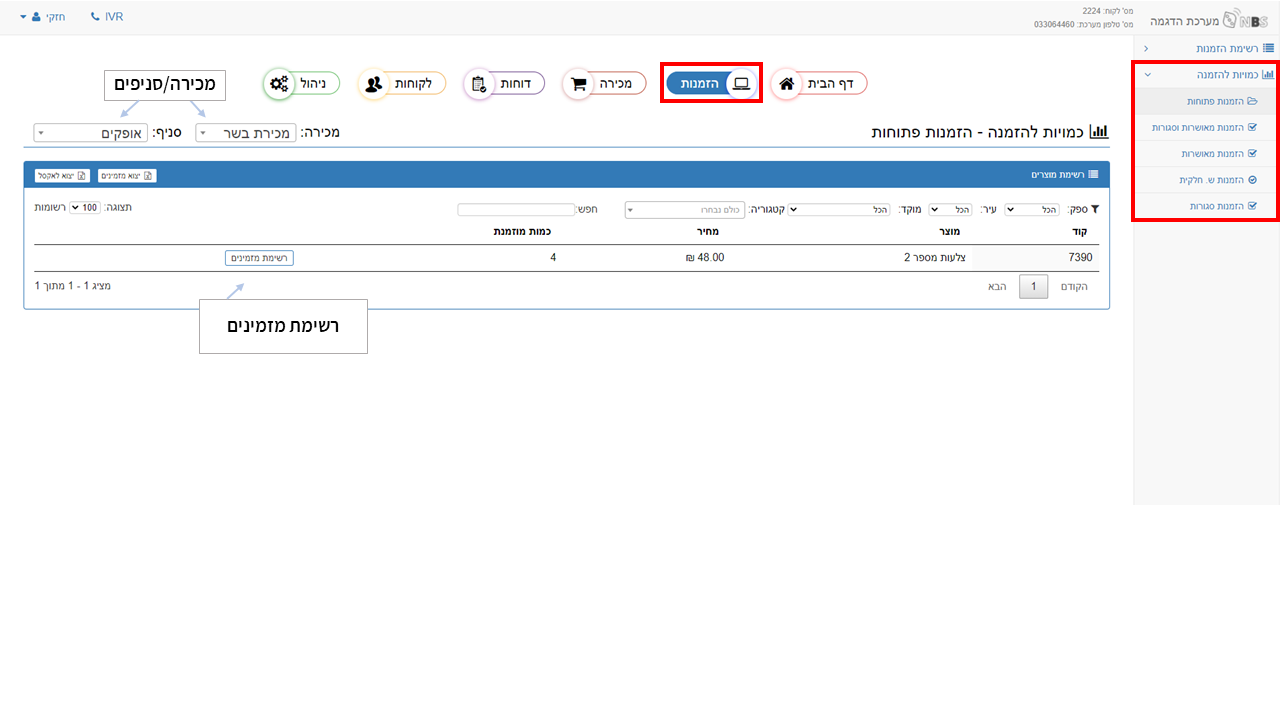Click the clipboard icon in דוחות

(478, 84)
